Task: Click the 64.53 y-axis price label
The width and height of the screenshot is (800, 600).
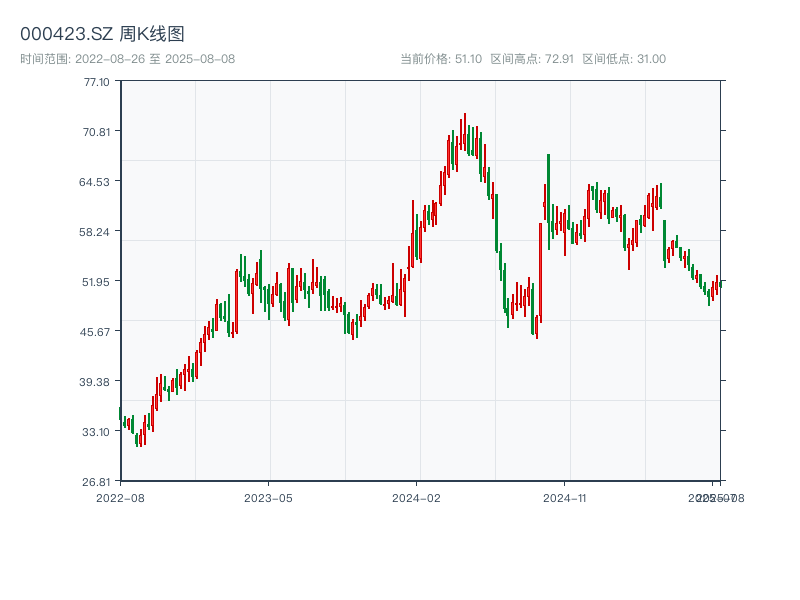Action: [96, 182]
